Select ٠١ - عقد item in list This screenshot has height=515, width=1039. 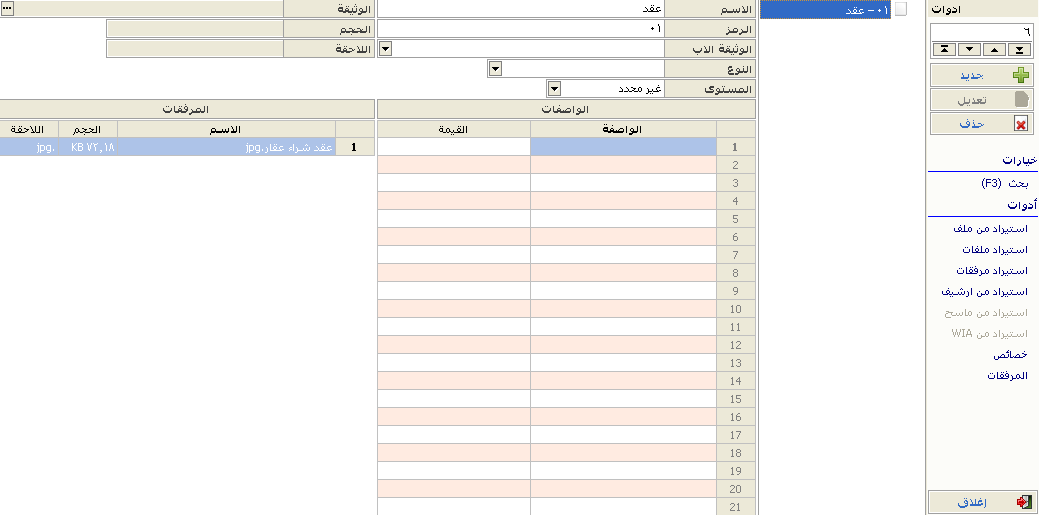[x=825, y=9]
